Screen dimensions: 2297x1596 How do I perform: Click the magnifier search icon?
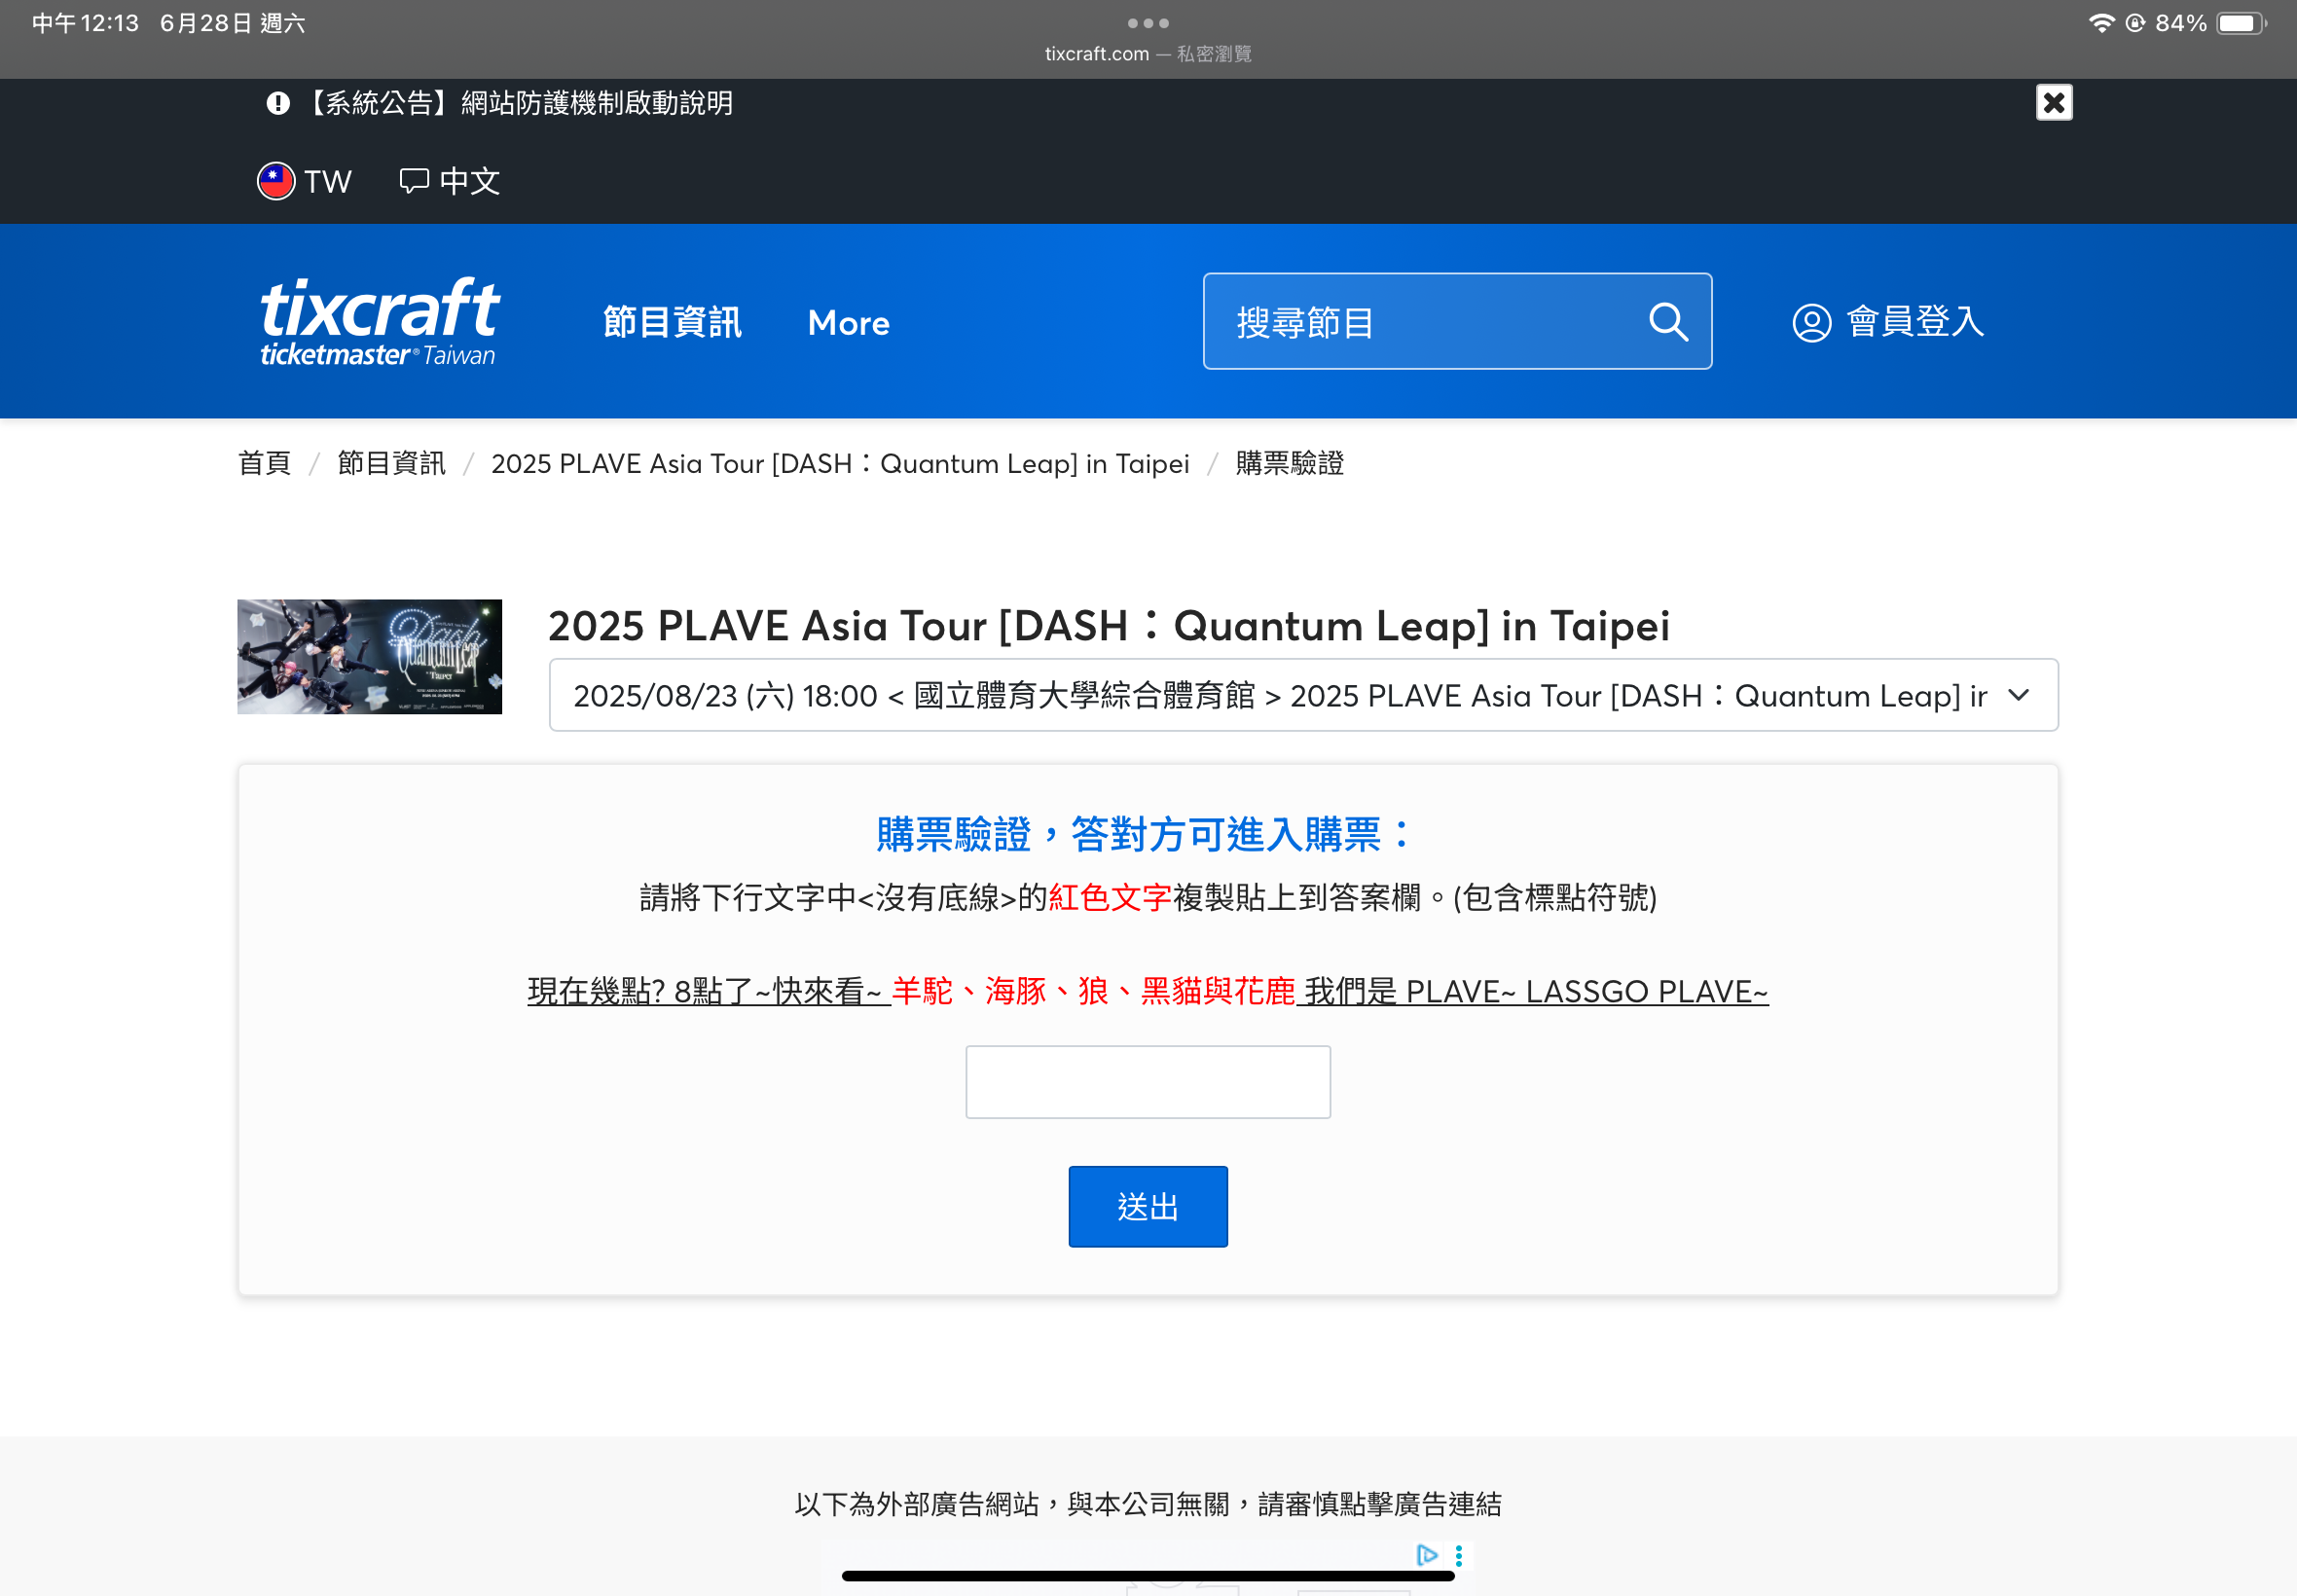pos(1667,322)
